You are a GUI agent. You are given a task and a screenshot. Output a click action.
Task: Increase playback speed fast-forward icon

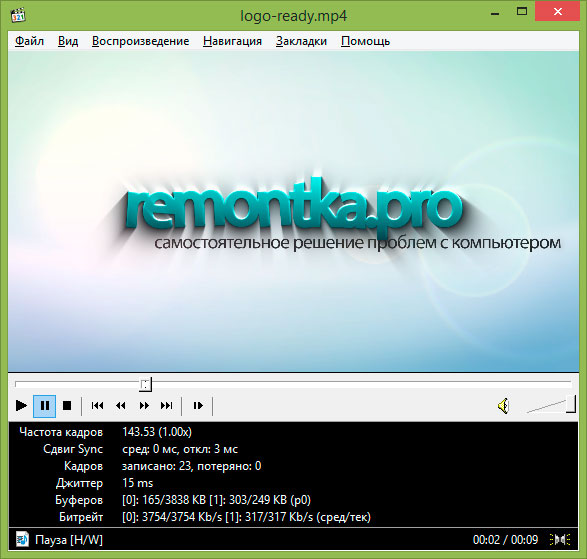coord(144,405)
